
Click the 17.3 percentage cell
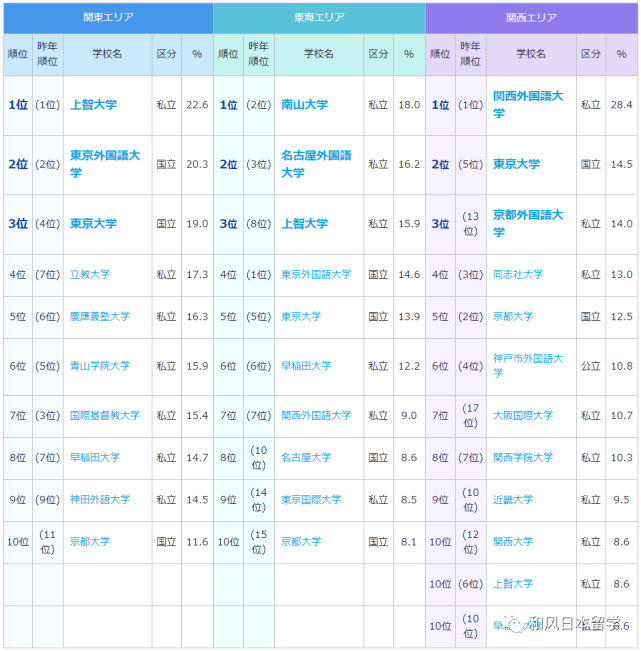coord(197,274)
